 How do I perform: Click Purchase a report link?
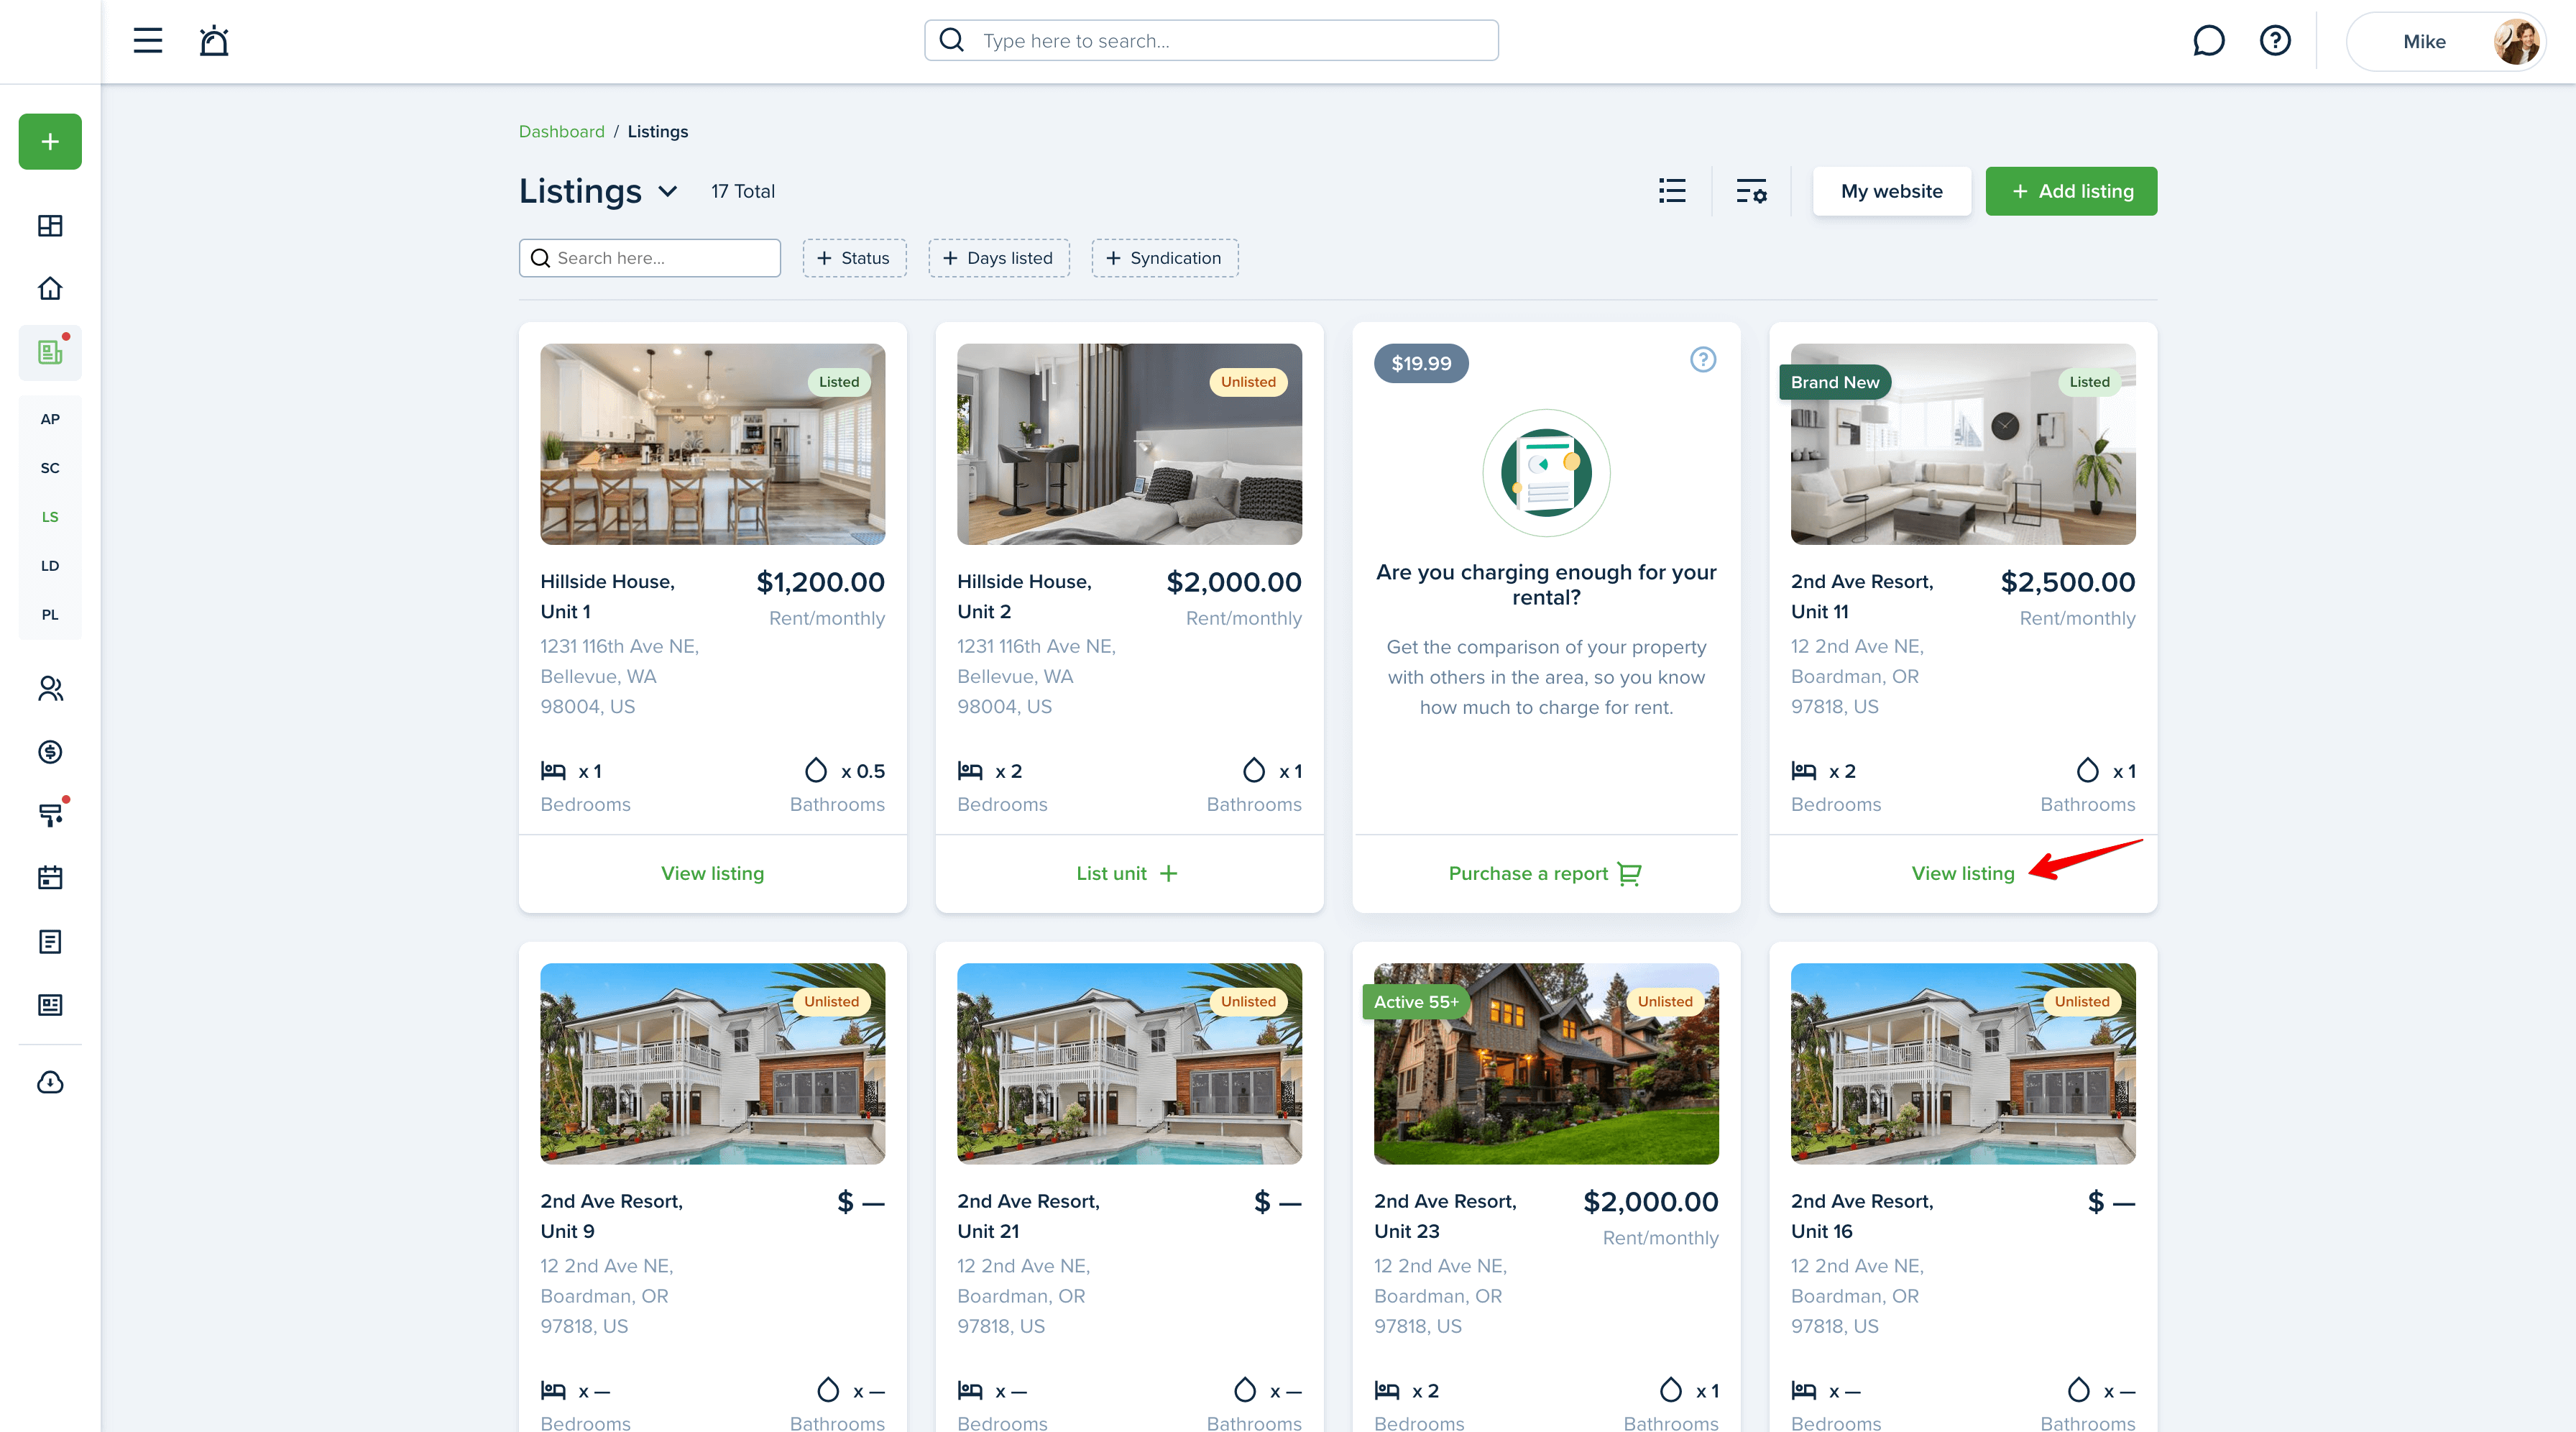point(1545,874)
